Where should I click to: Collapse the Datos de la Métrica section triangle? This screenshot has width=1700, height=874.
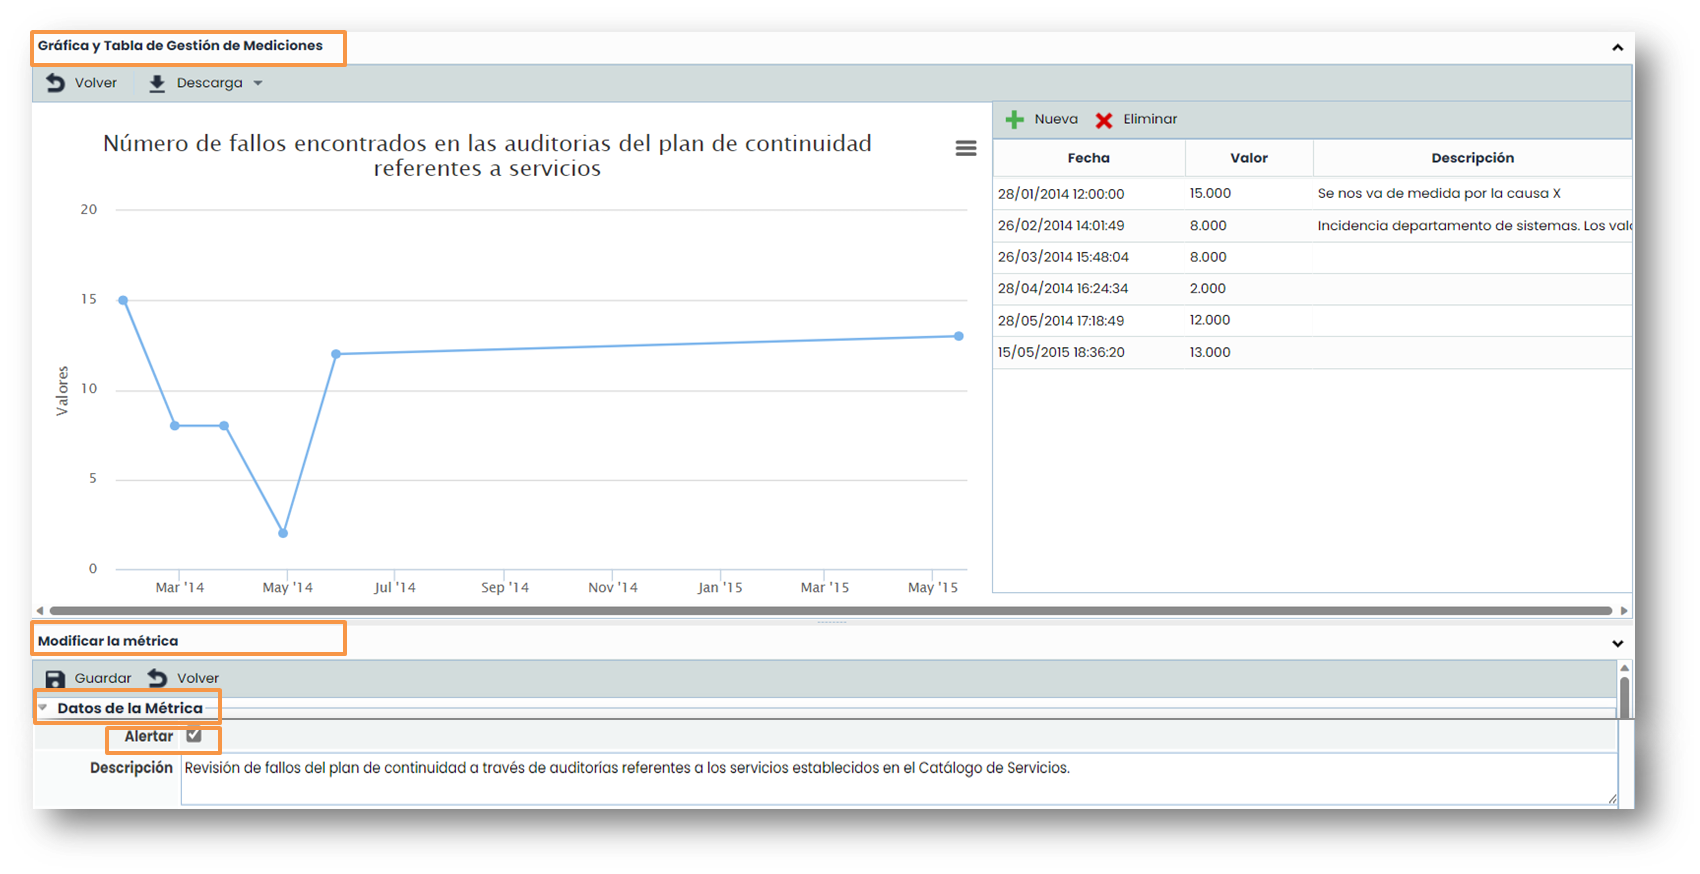[43, 707]
